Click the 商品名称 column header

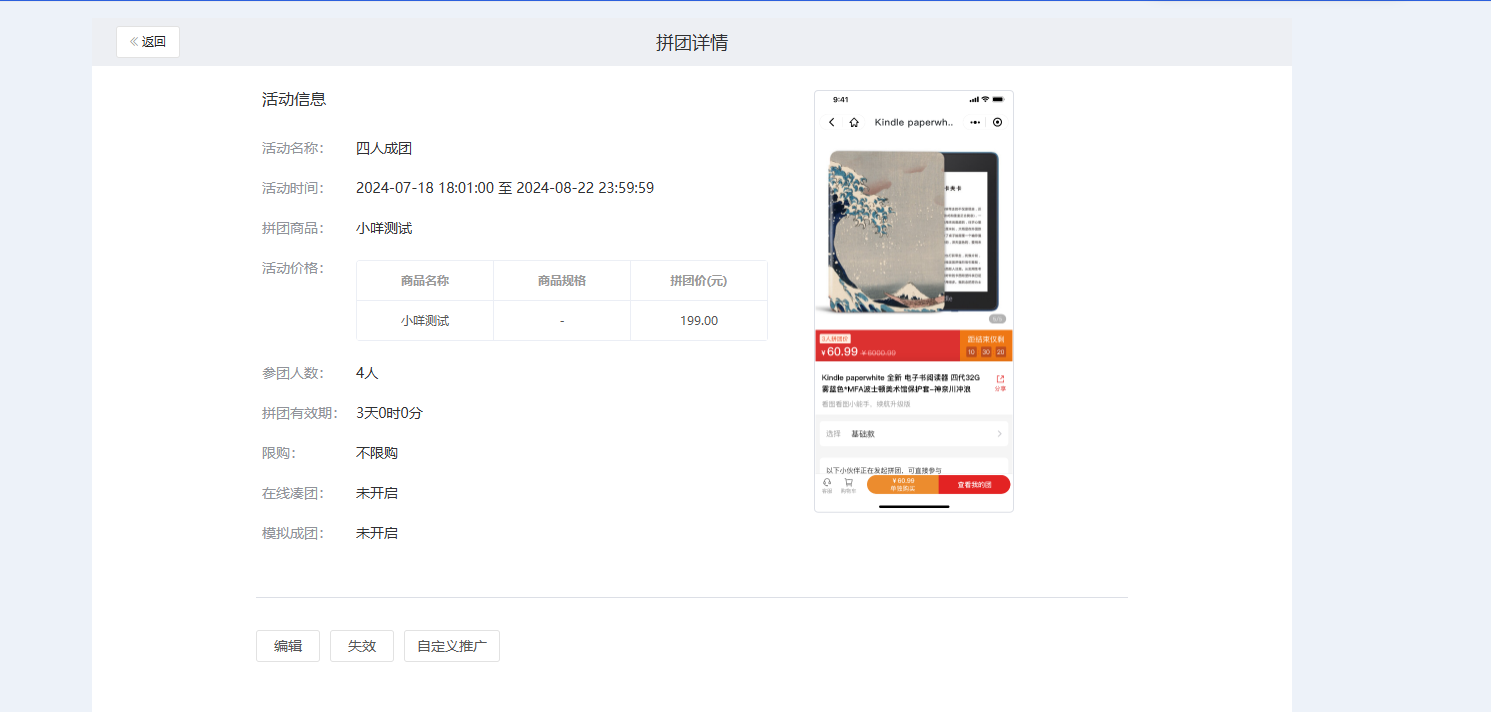[425, 281]
